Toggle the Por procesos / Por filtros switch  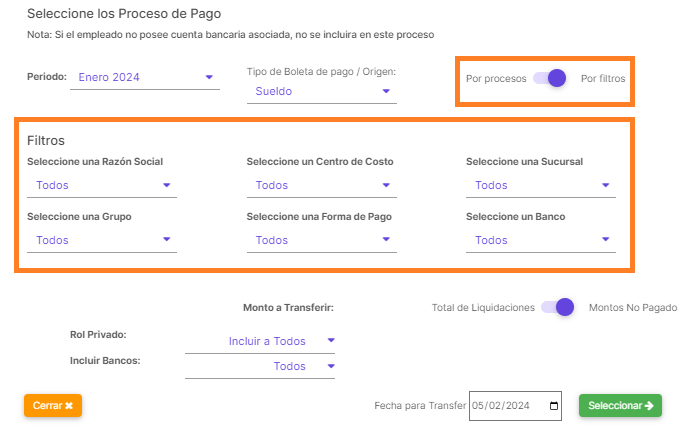(551, 78)
